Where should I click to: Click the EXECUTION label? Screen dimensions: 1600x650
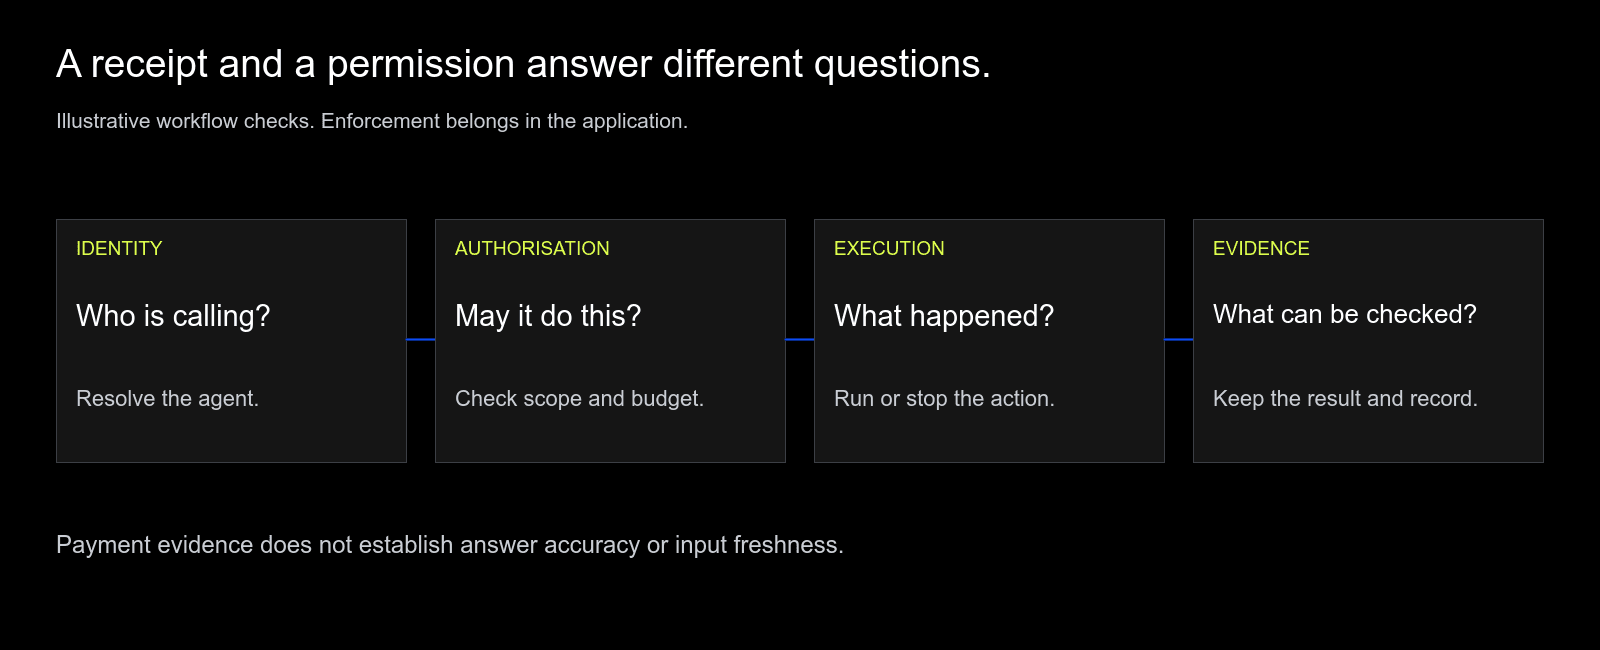(889, 248)
